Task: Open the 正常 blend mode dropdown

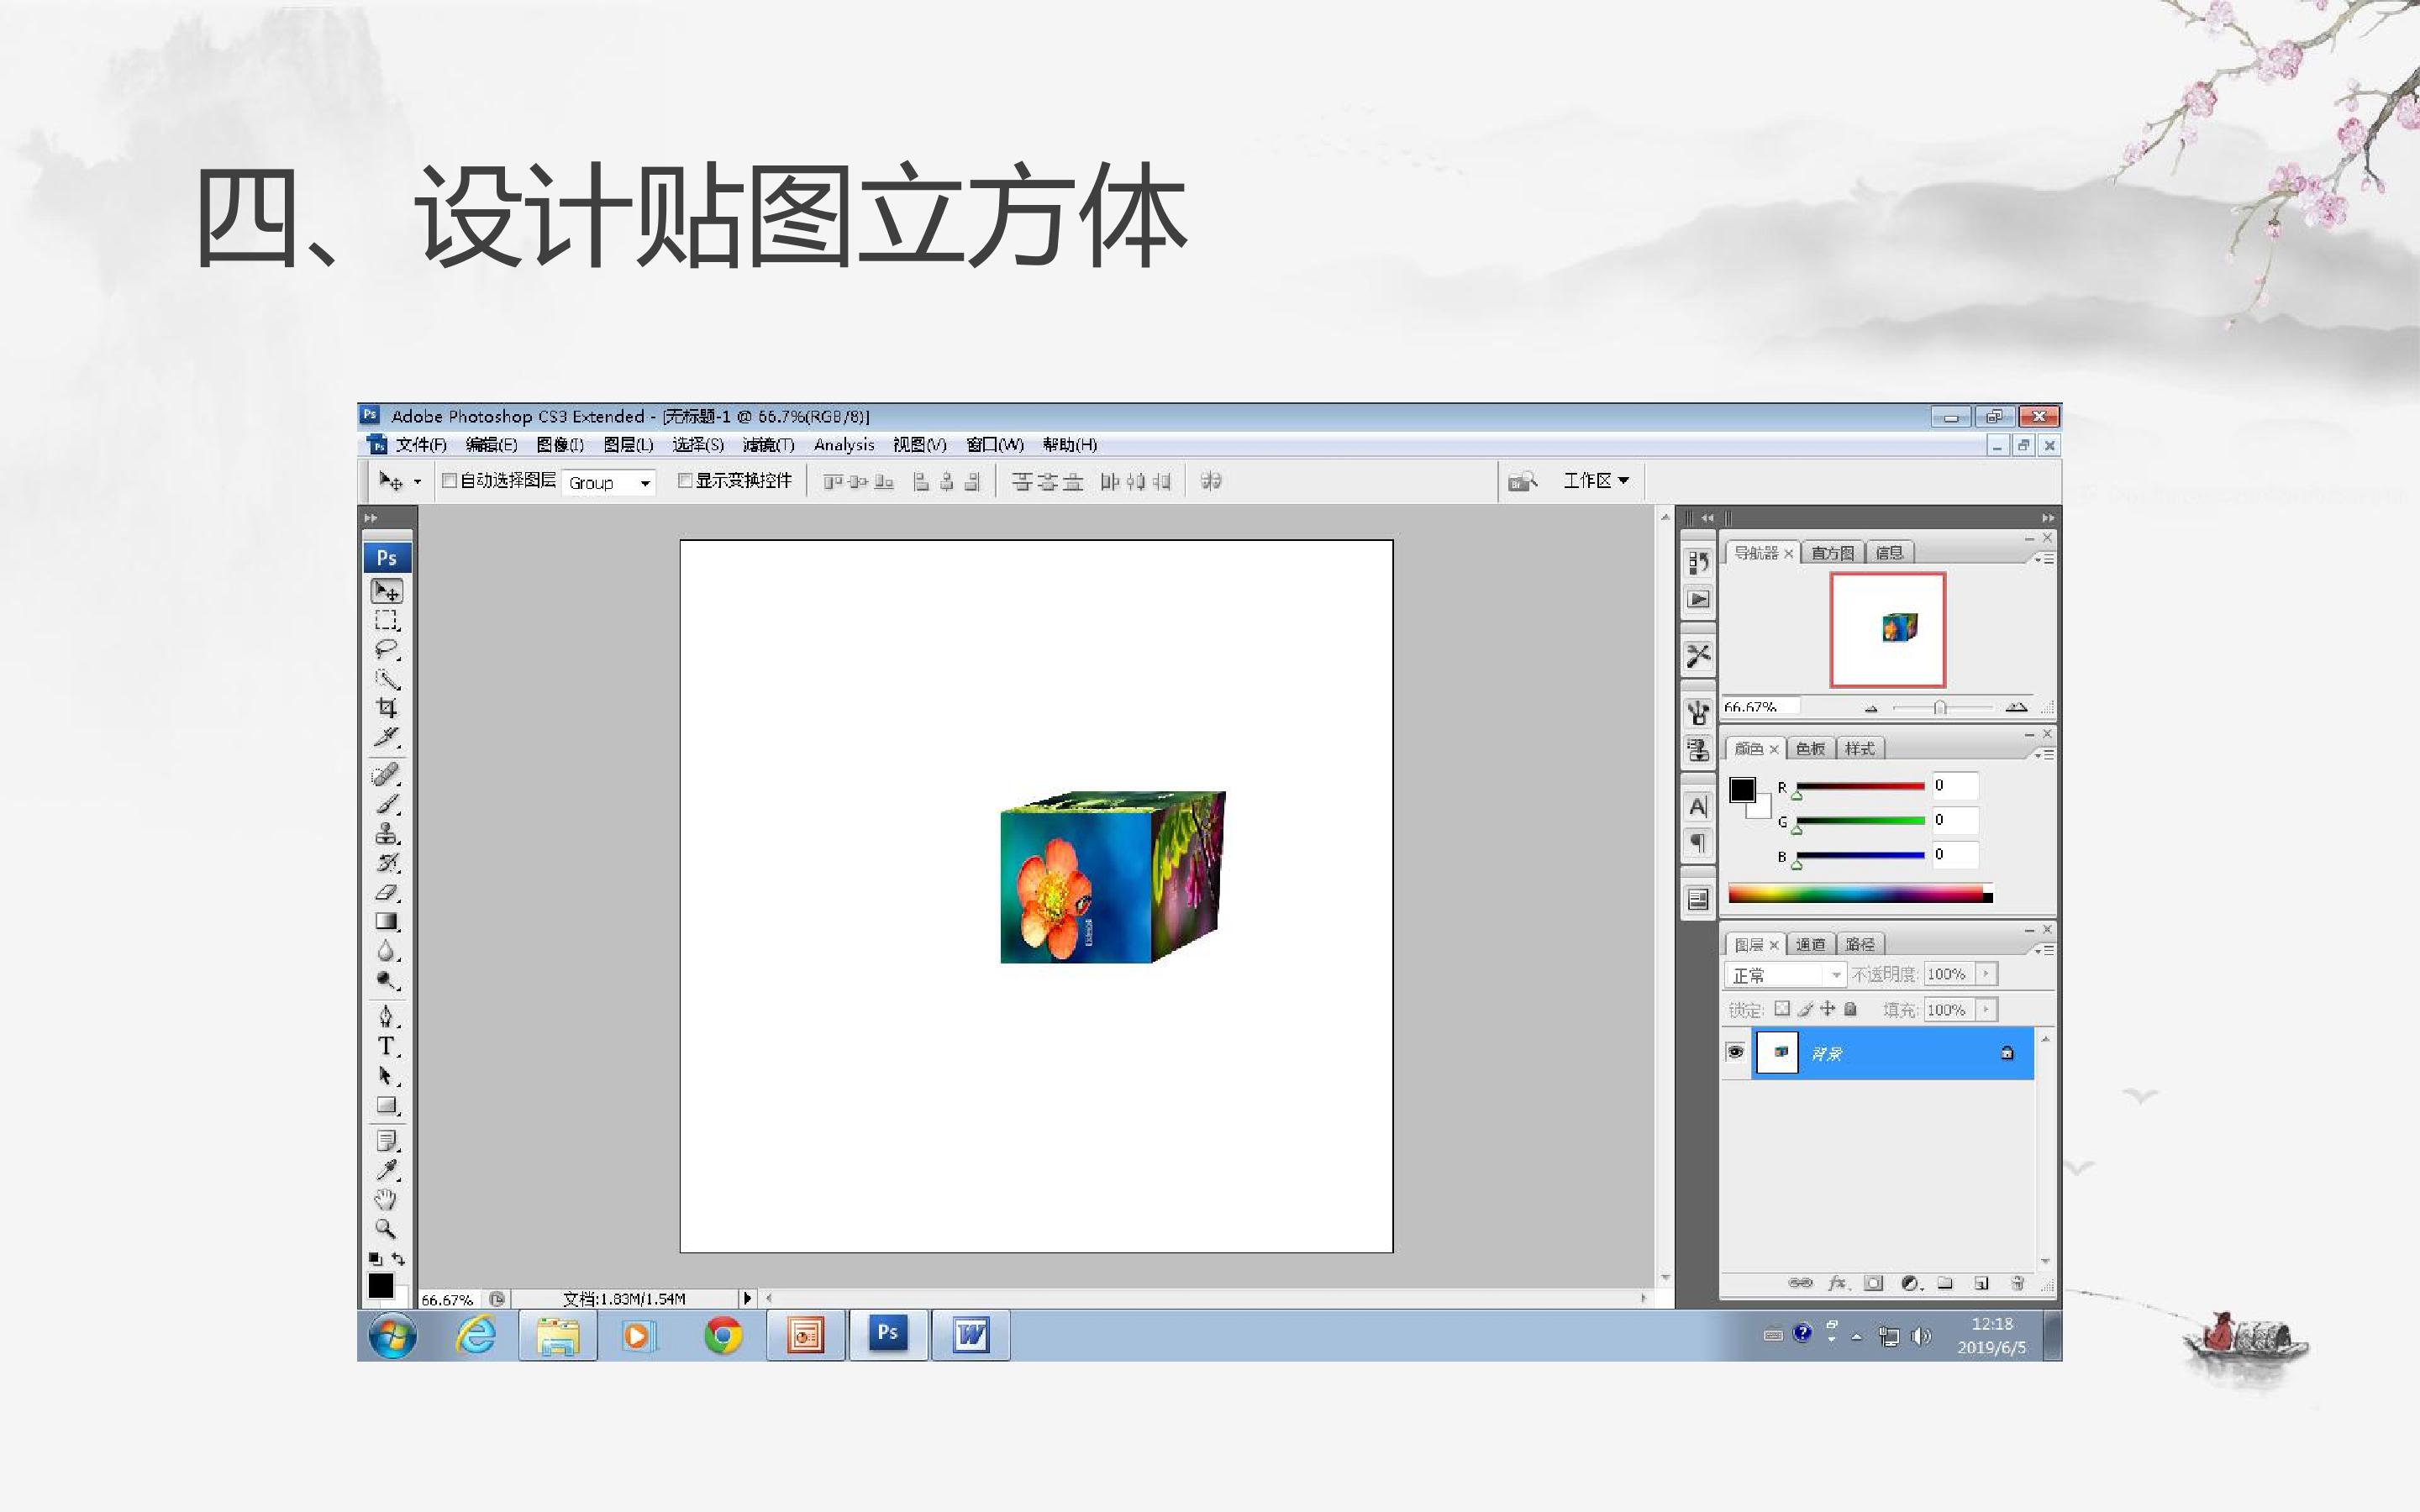Action: coord(1784,974)
